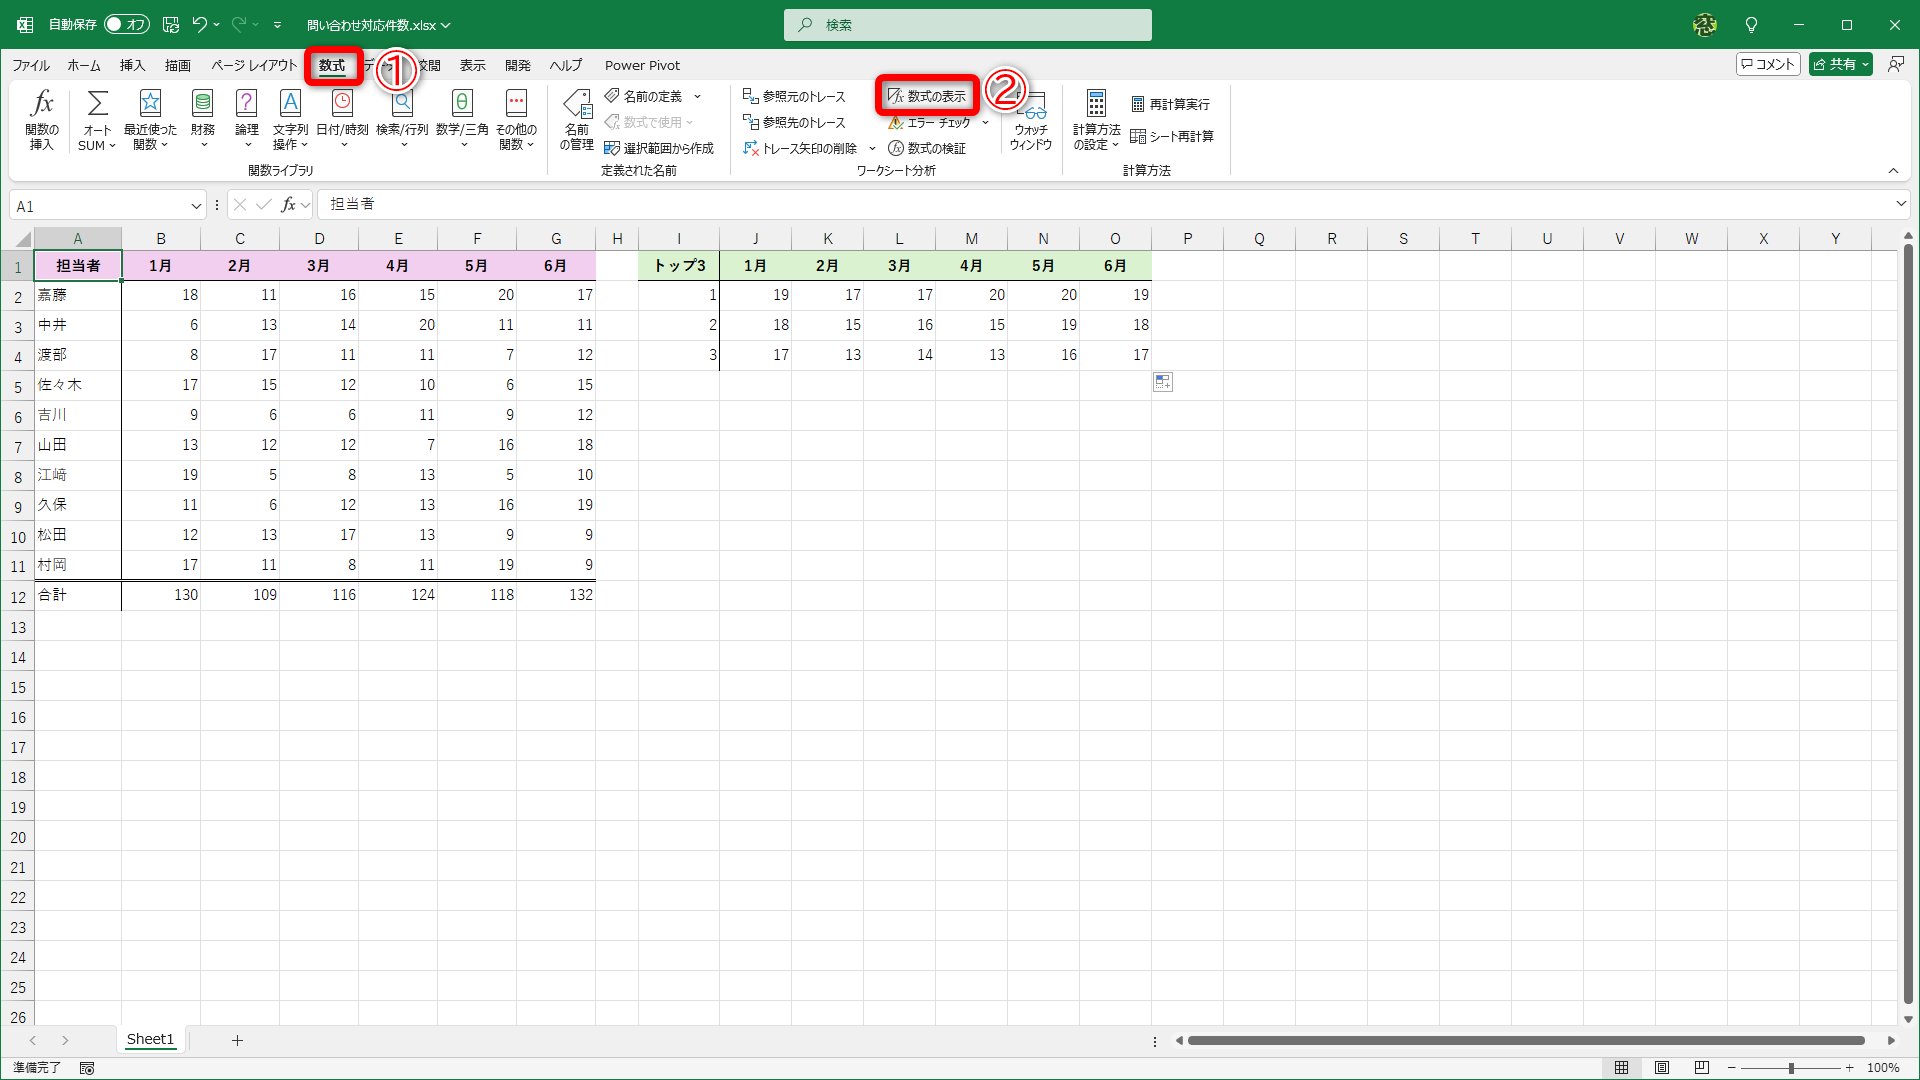Click the zoom slider in the status bar
The height and width of the screenshot is (1080, 1920).
point(1791,1068)
